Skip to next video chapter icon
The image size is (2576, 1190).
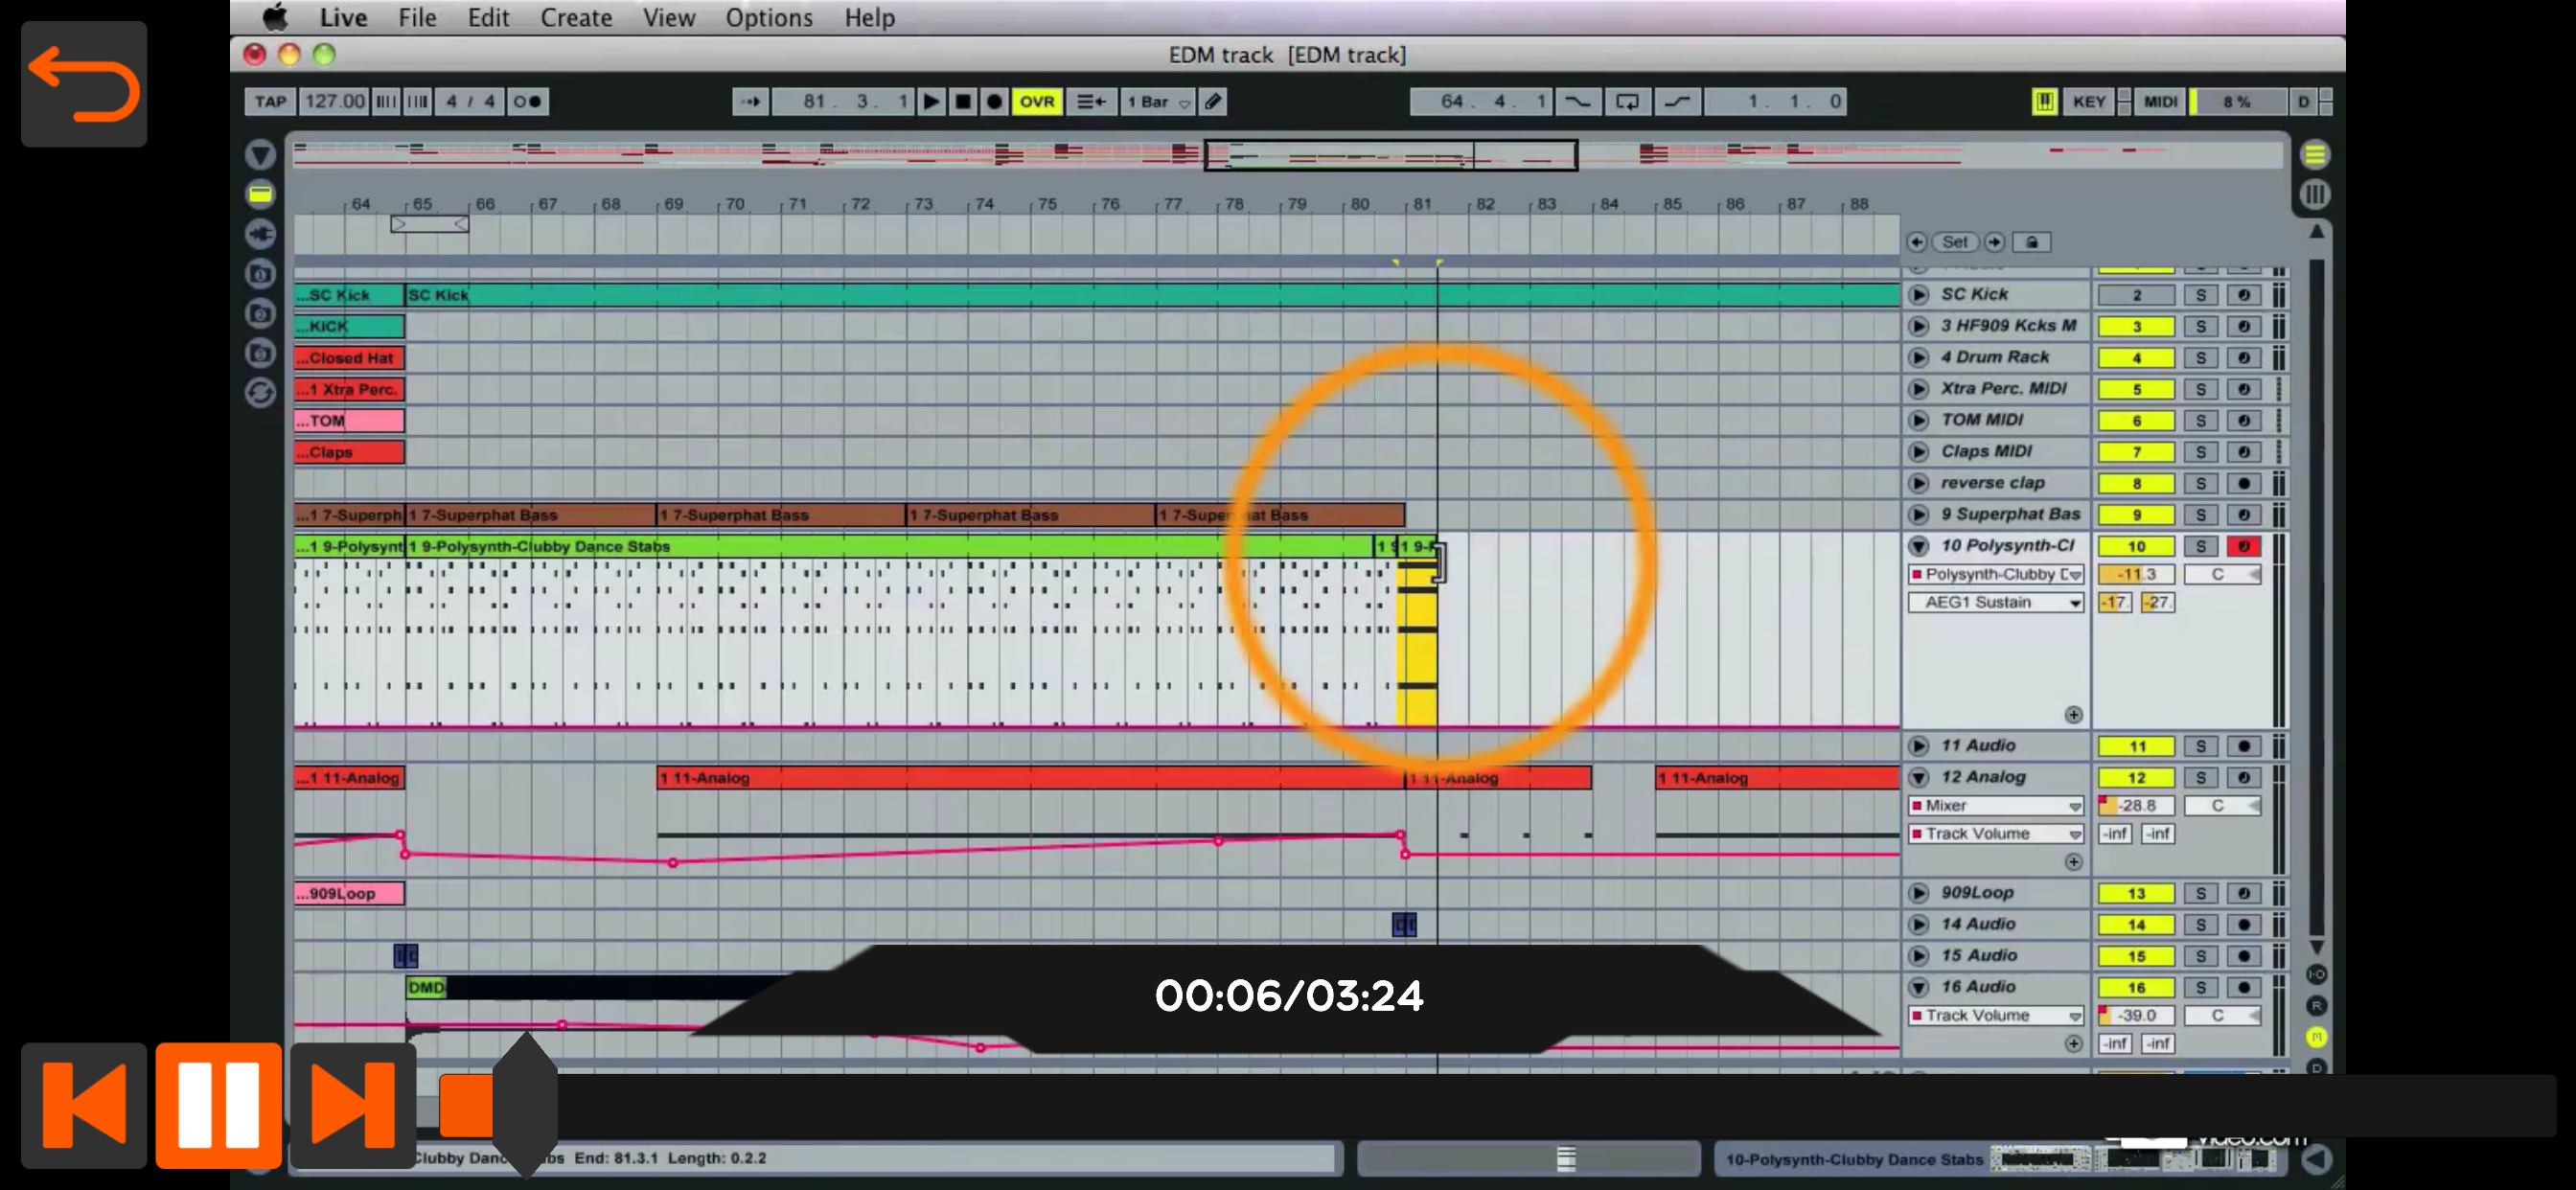[x=352, y=1104]
